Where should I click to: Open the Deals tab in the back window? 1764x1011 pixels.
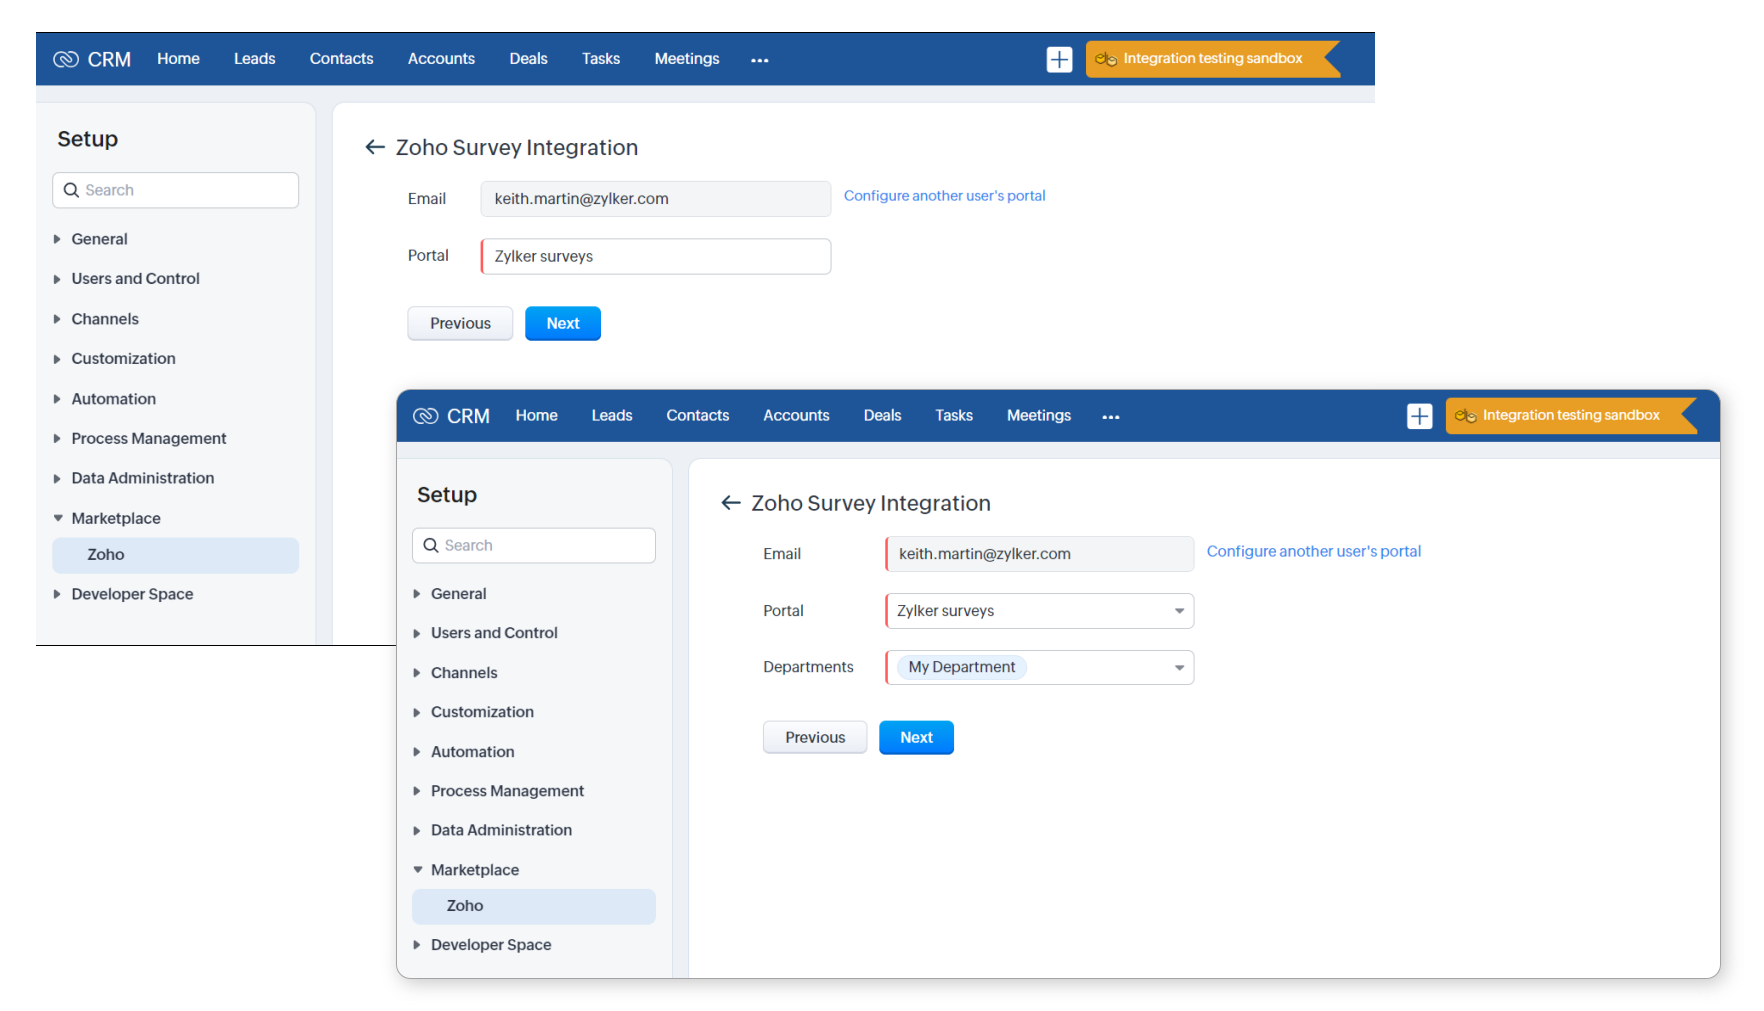[528, 59]
